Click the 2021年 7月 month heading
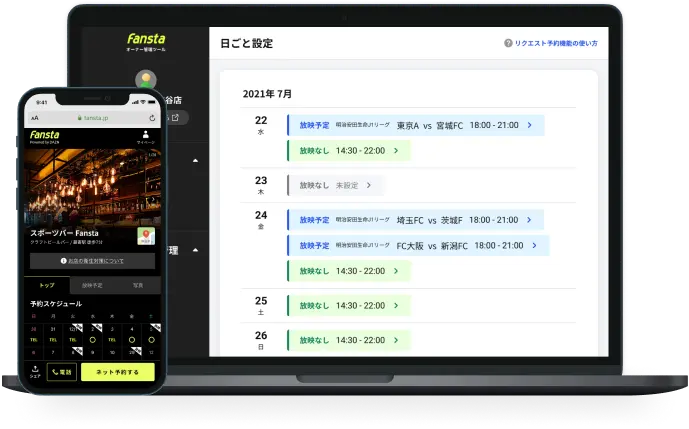Image resolution: width=689 pixels, height=429 pixels. pyautogui.click(x=267, y=94)
